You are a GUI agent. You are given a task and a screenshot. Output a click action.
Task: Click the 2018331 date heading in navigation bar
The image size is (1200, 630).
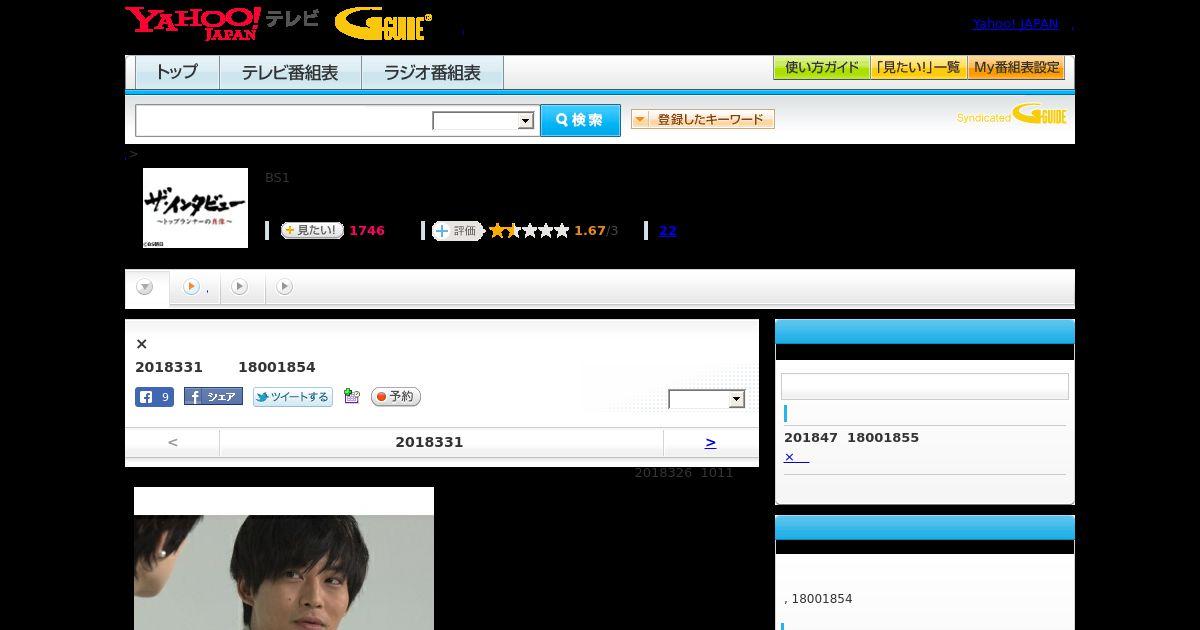click(x=429, y=442)
